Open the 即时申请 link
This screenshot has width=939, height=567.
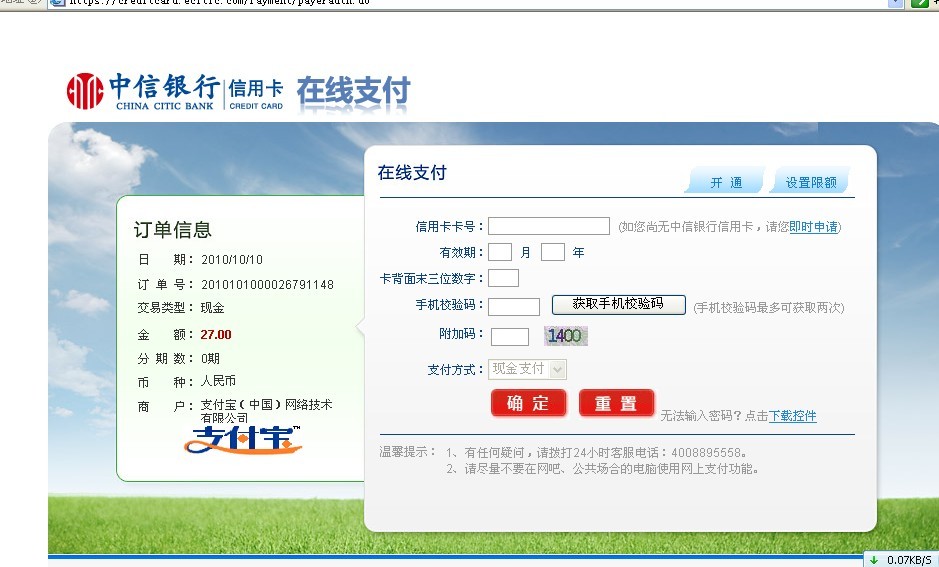813,227
